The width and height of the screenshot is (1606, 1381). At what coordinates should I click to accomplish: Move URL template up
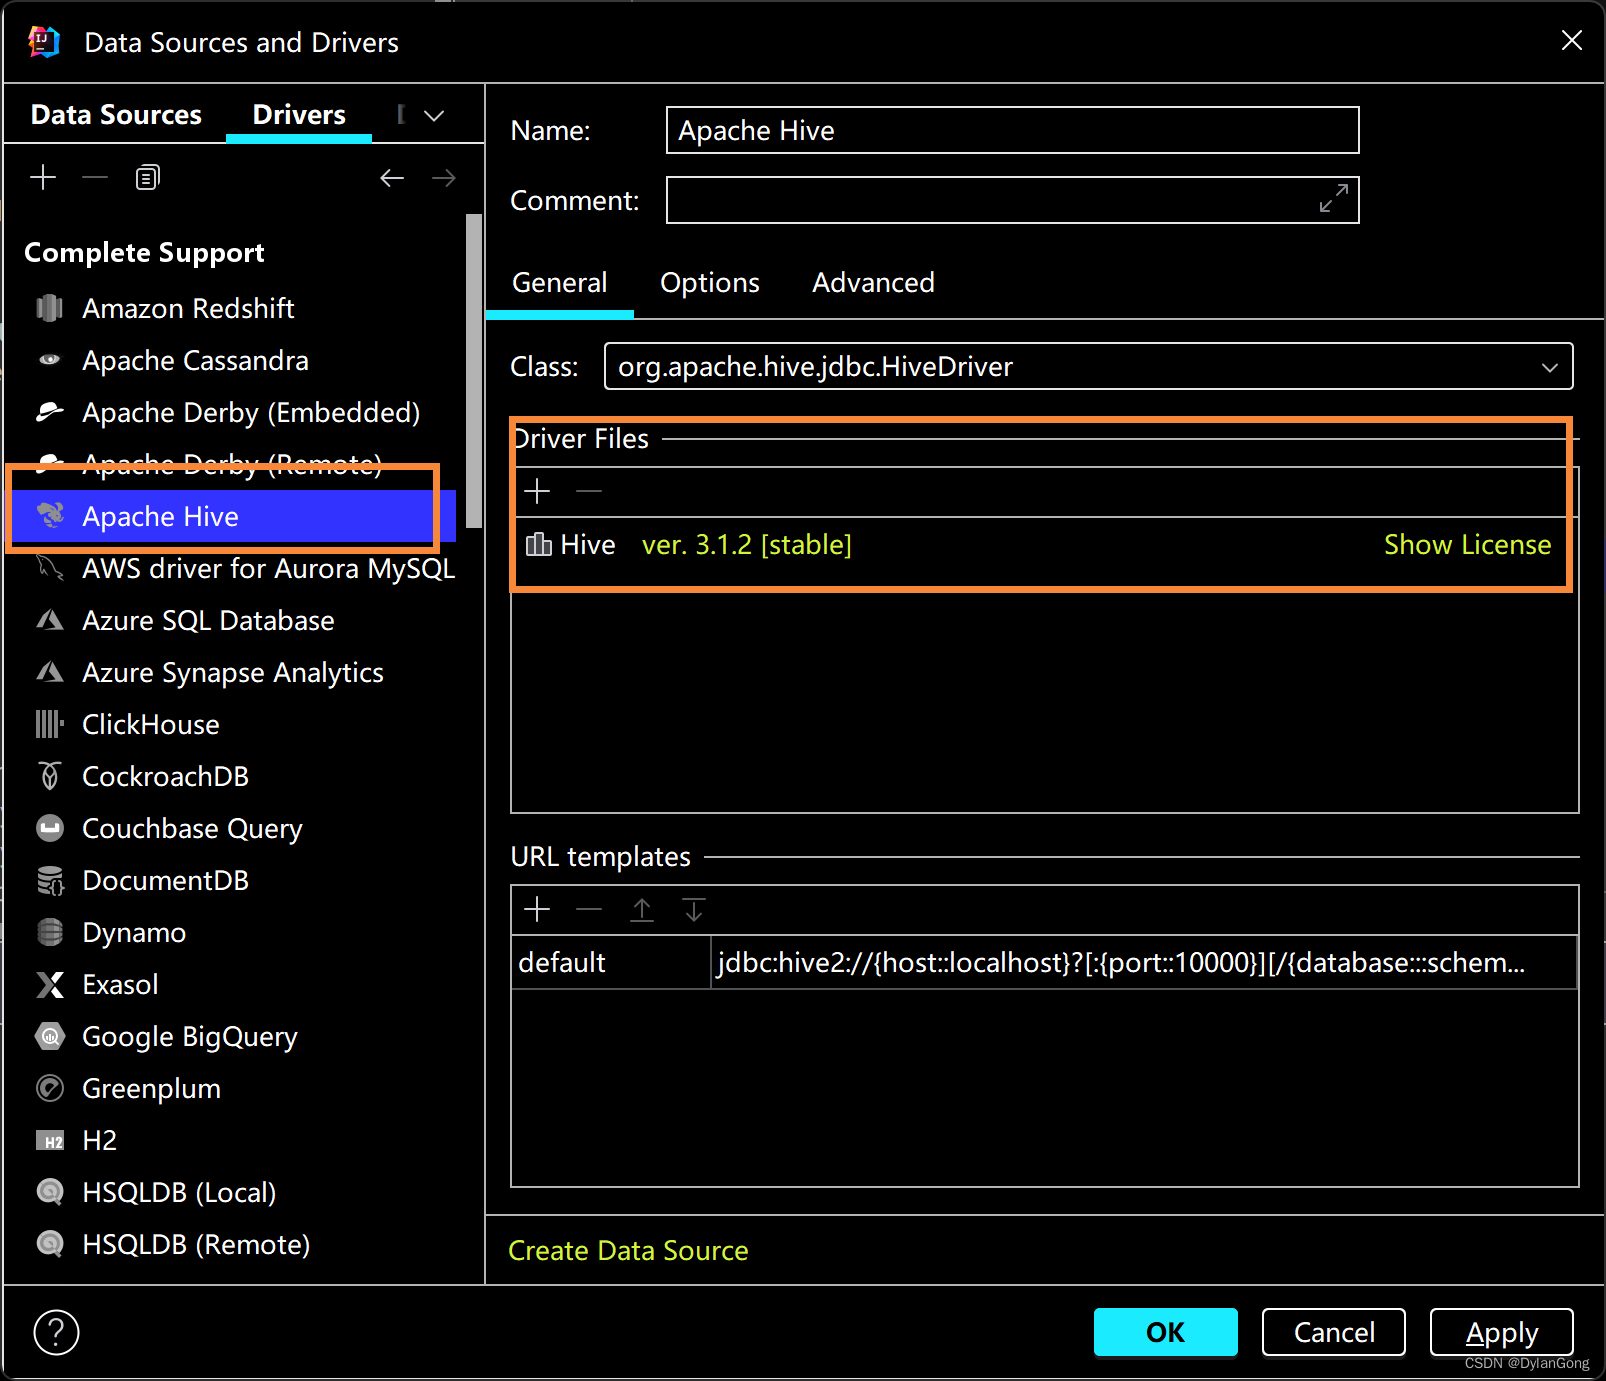(x=642, y=909)
